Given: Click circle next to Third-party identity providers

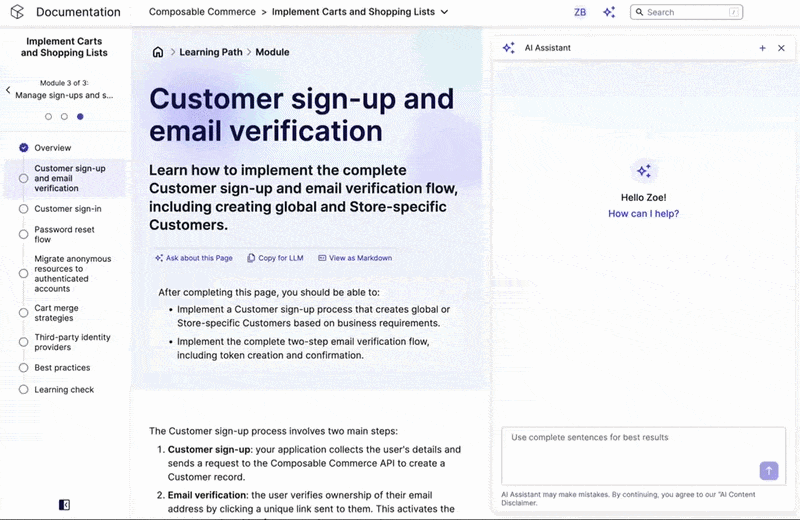Looking at the screenshot, I should pos(23,342).
